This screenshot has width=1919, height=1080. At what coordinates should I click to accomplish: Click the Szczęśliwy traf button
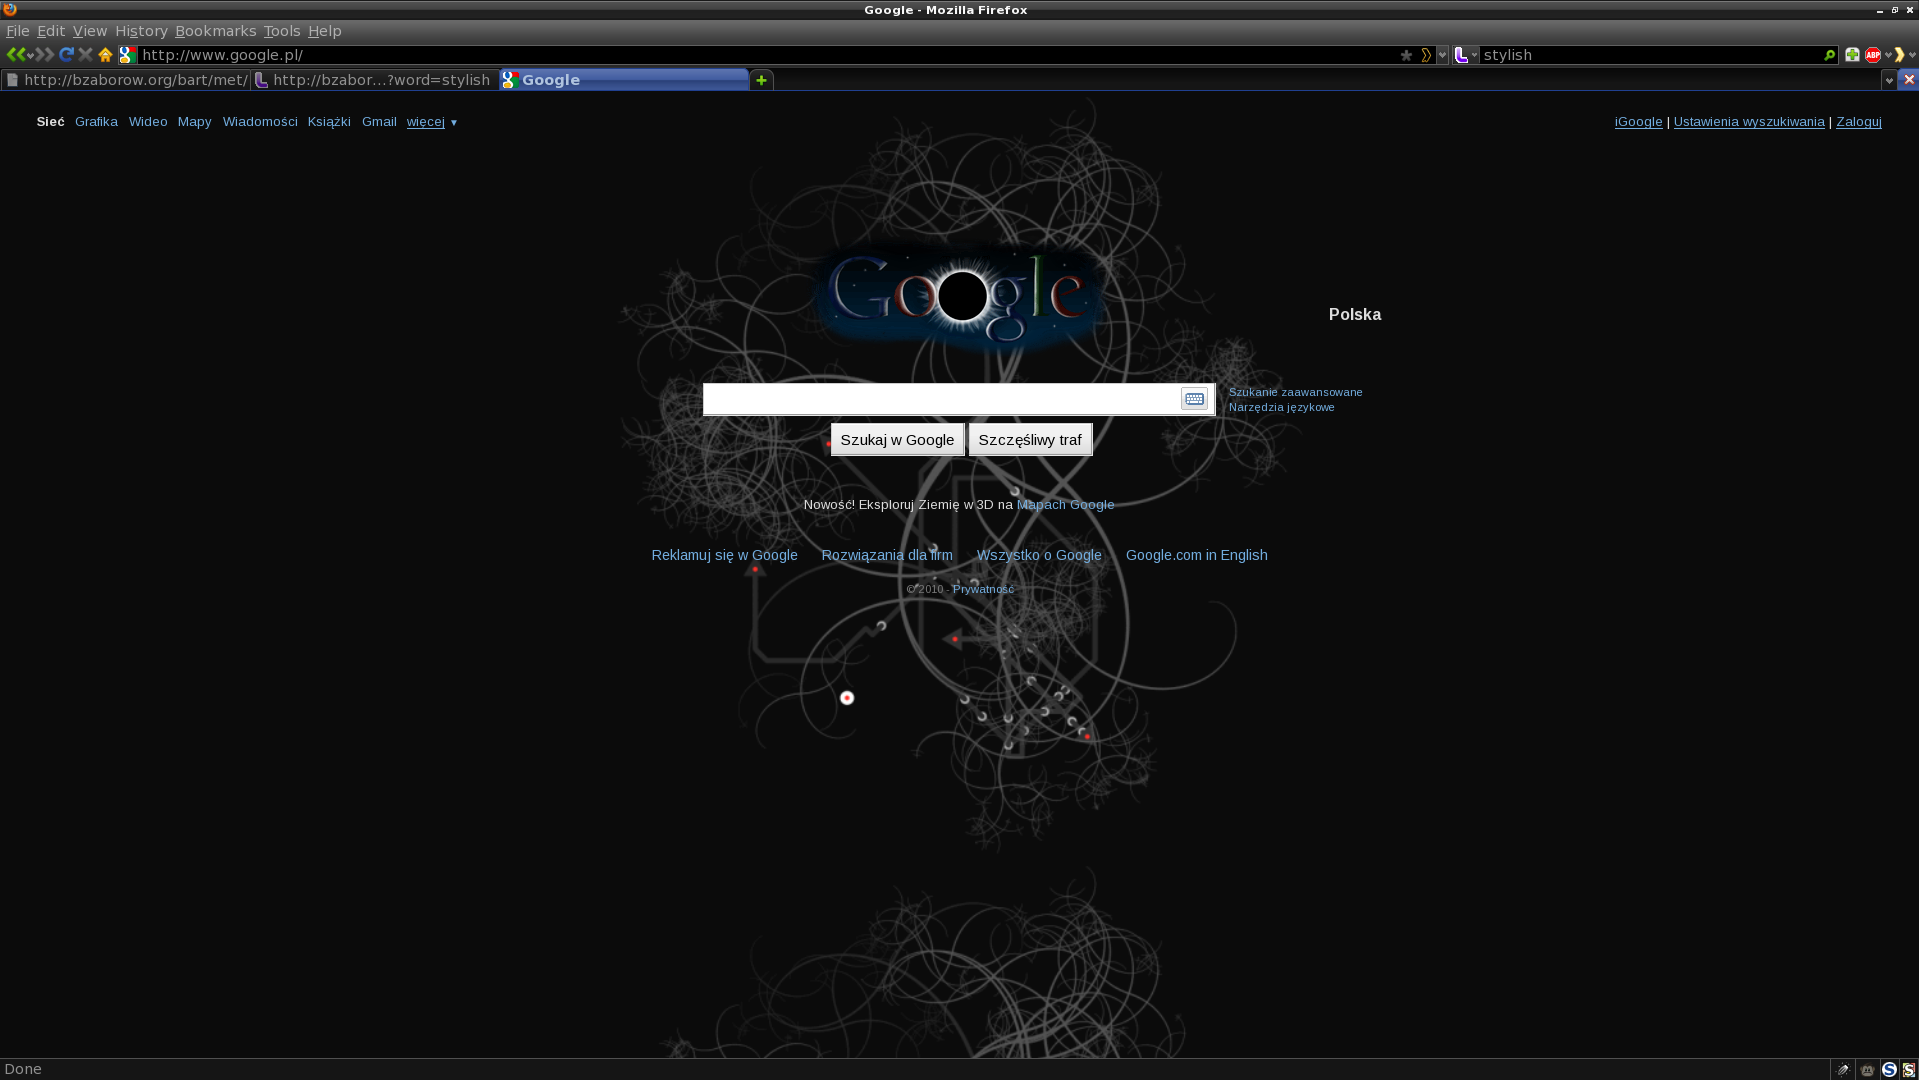coord(1030,440)
